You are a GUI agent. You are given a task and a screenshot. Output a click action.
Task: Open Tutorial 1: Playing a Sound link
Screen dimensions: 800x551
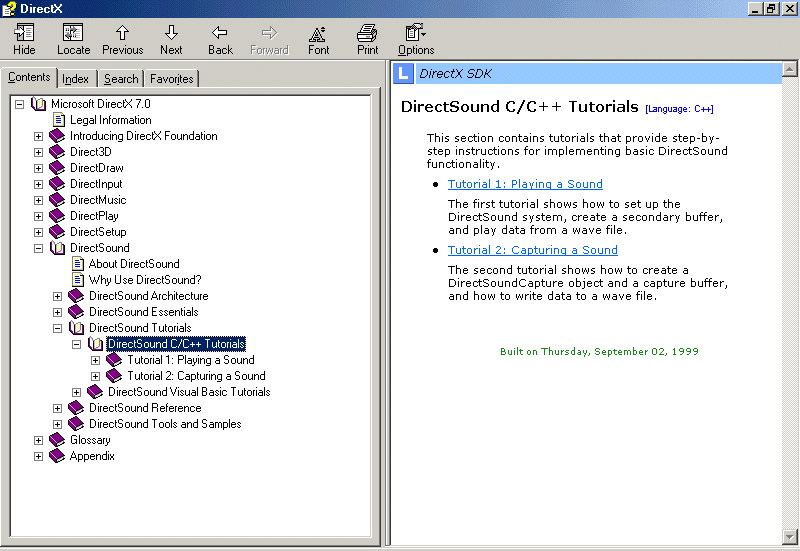tap(525, 184)
